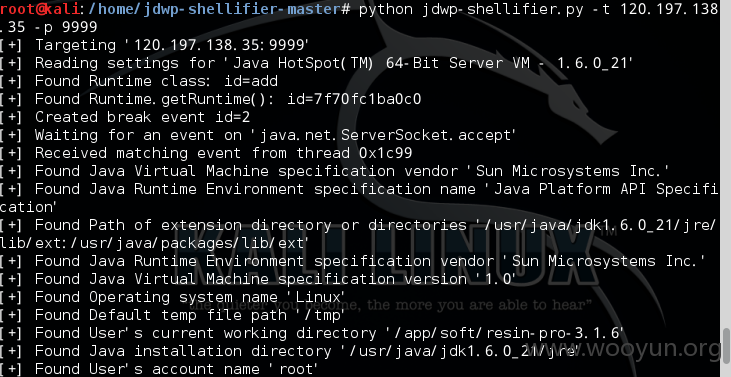Click the 'python jdwp-shellifier.py' command text
The image size is (731, 377).
471,9
